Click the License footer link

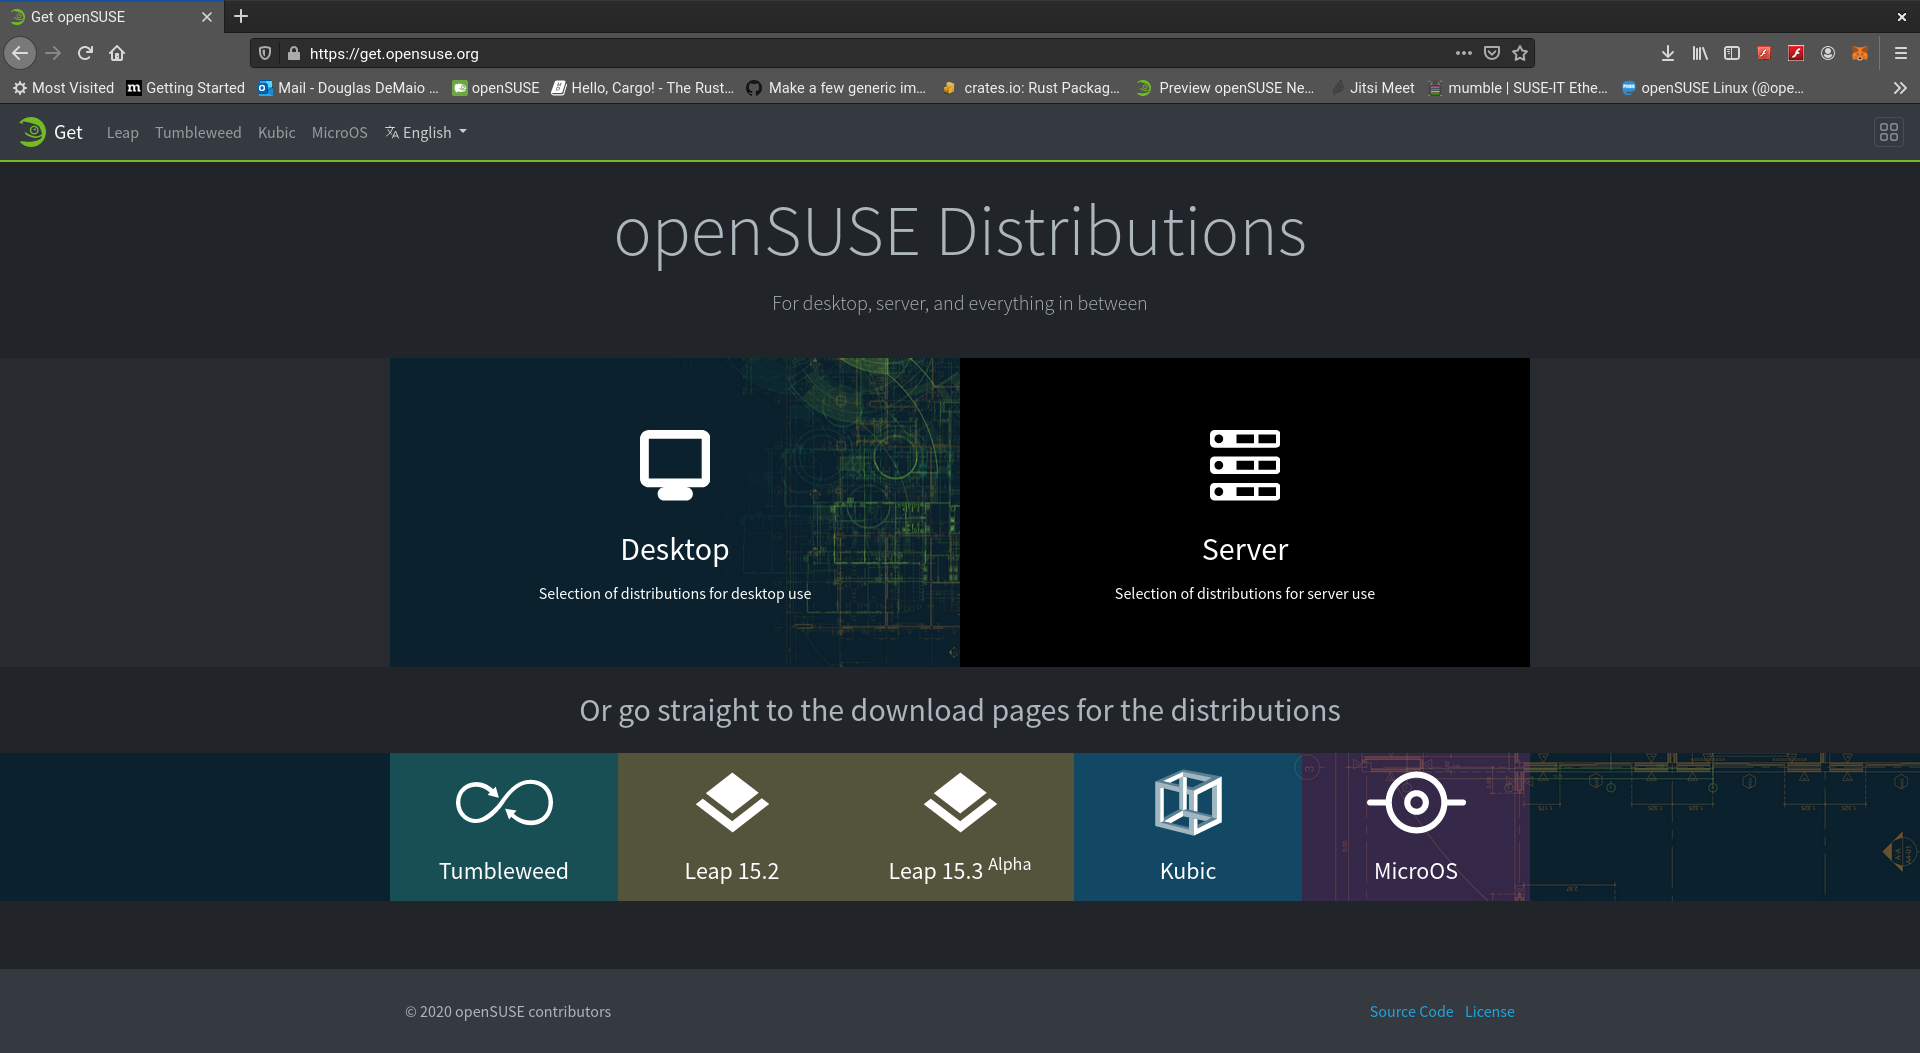click(1489, 1011)
